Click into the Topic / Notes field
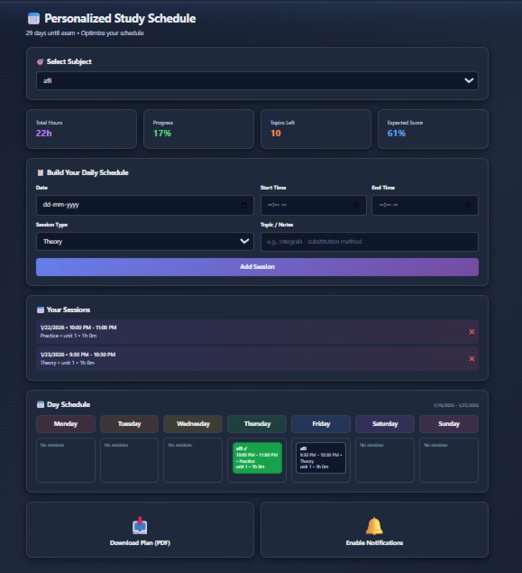 pos(370,242)
